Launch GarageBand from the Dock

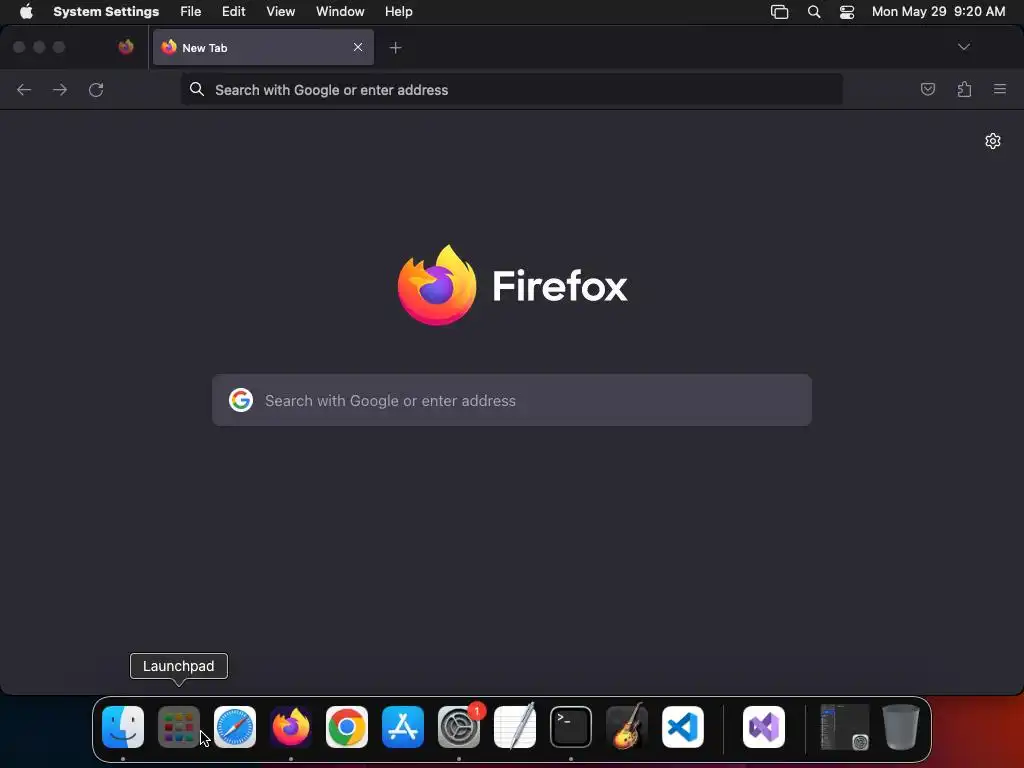tap(627, 726)
